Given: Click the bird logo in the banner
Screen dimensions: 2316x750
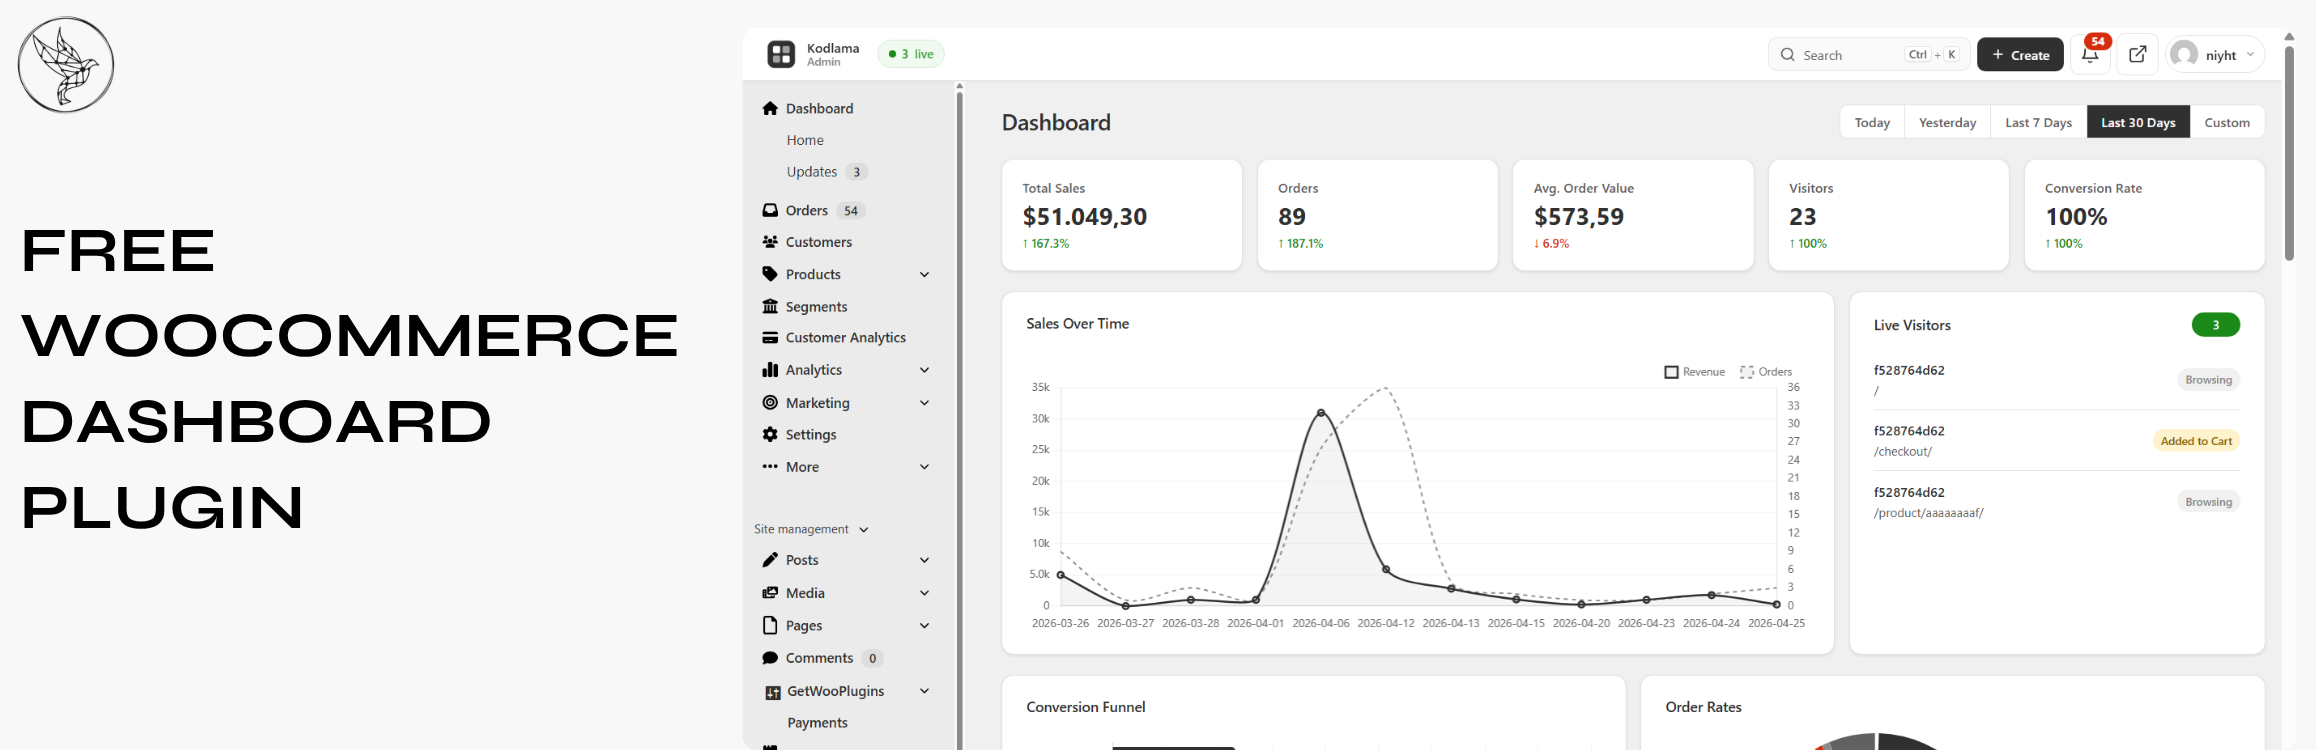Looking at the screenshot, I should pyautogui.click(x=66, y=65).
